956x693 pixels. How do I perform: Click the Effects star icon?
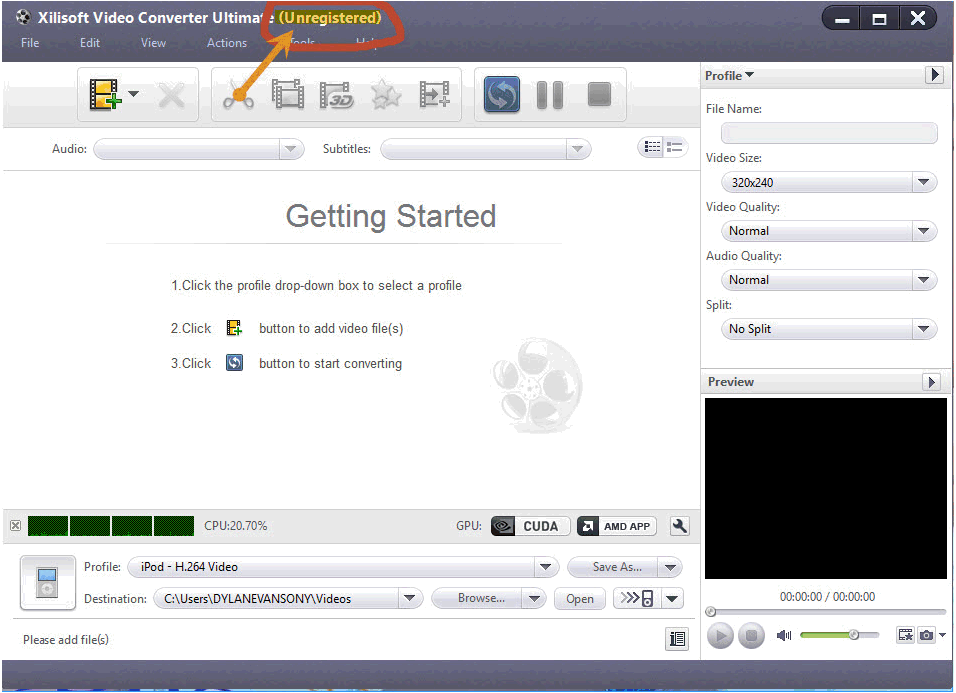[x=386, y=96]
